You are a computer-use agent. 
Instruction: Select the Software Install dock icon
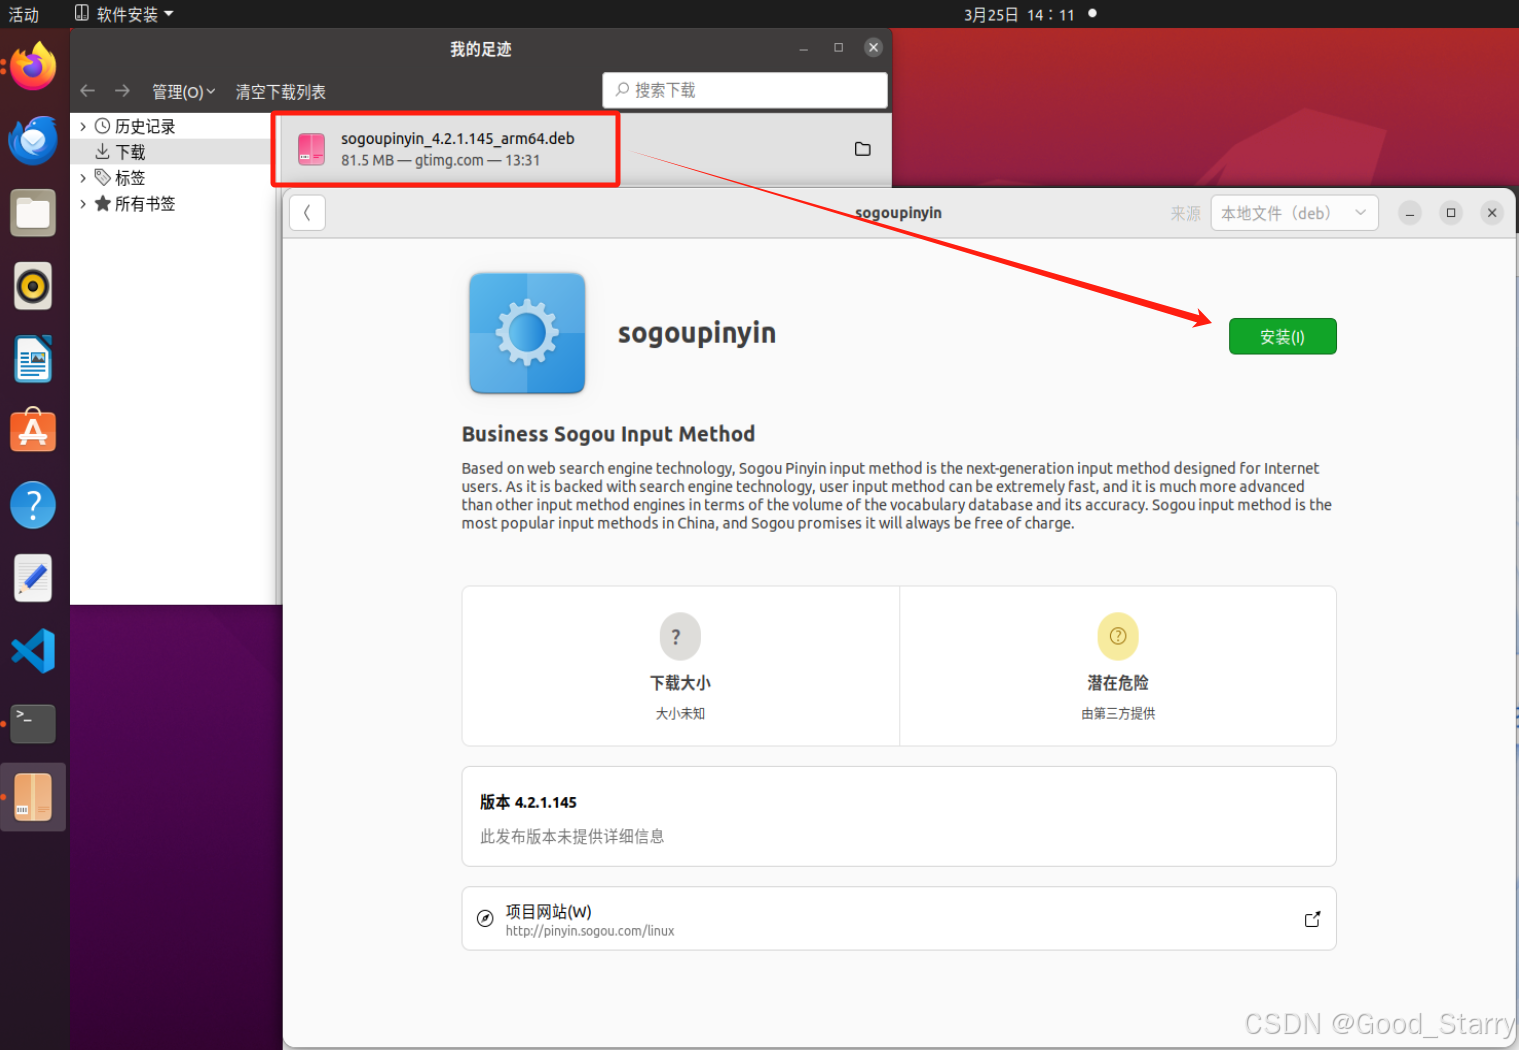coord(33,797)
